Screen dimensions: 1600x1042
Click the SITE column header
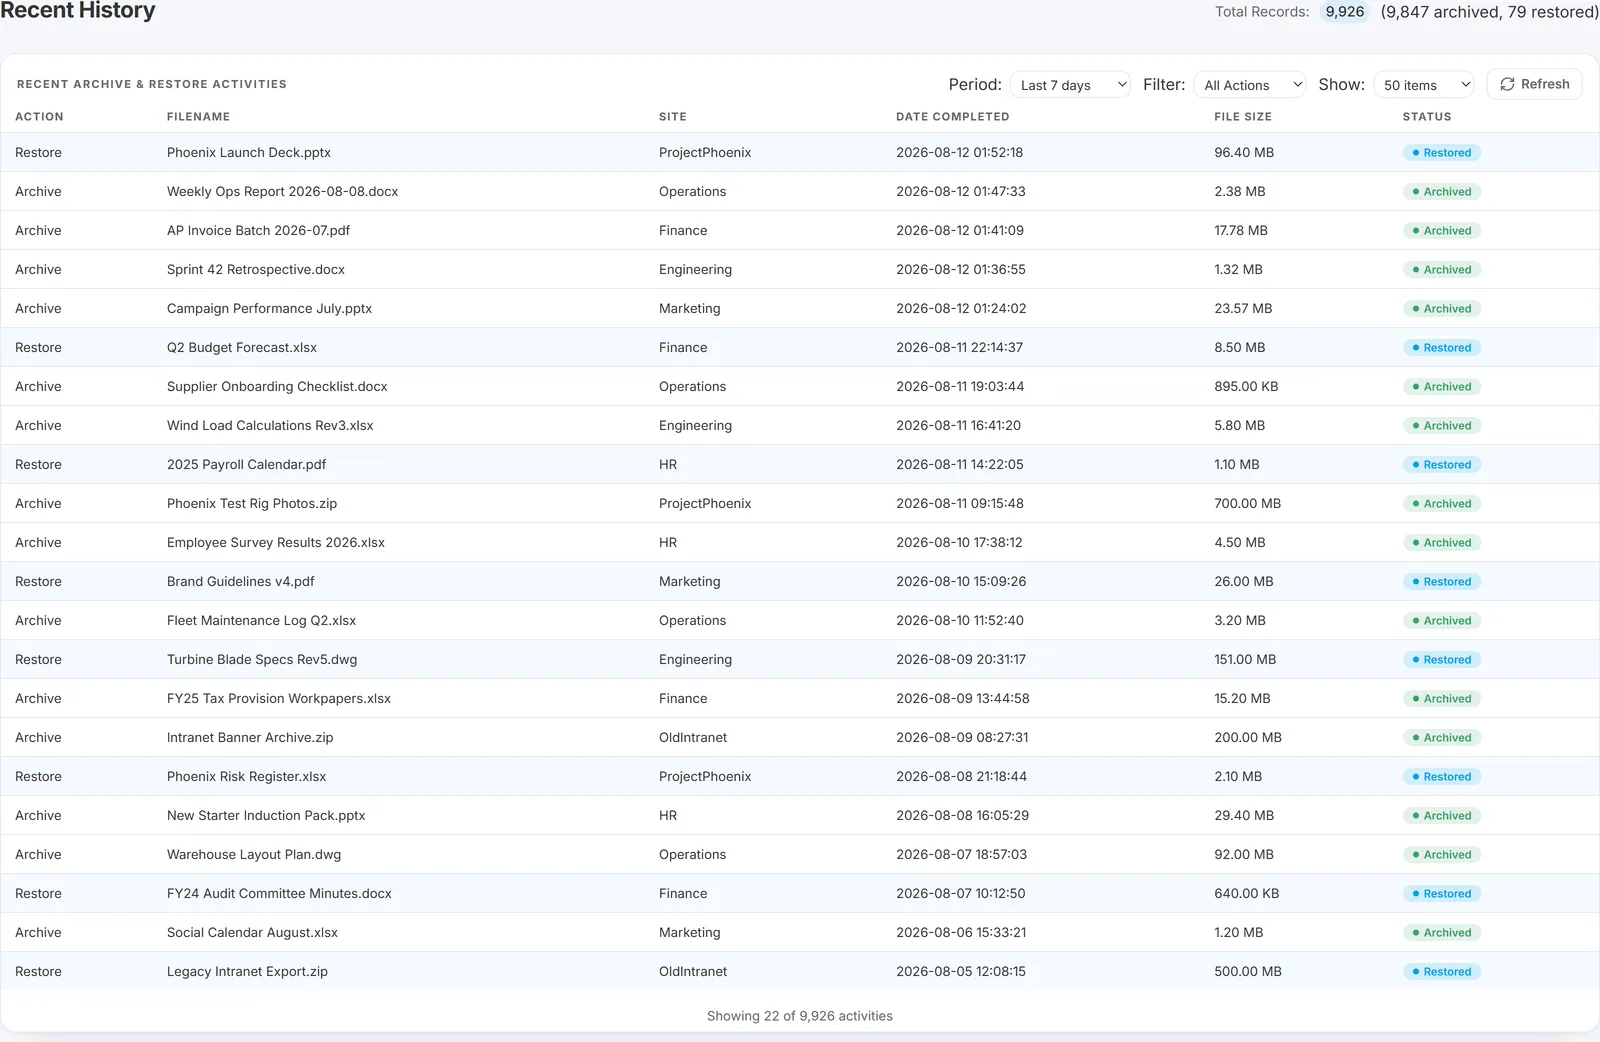click(x=672, y=117)
